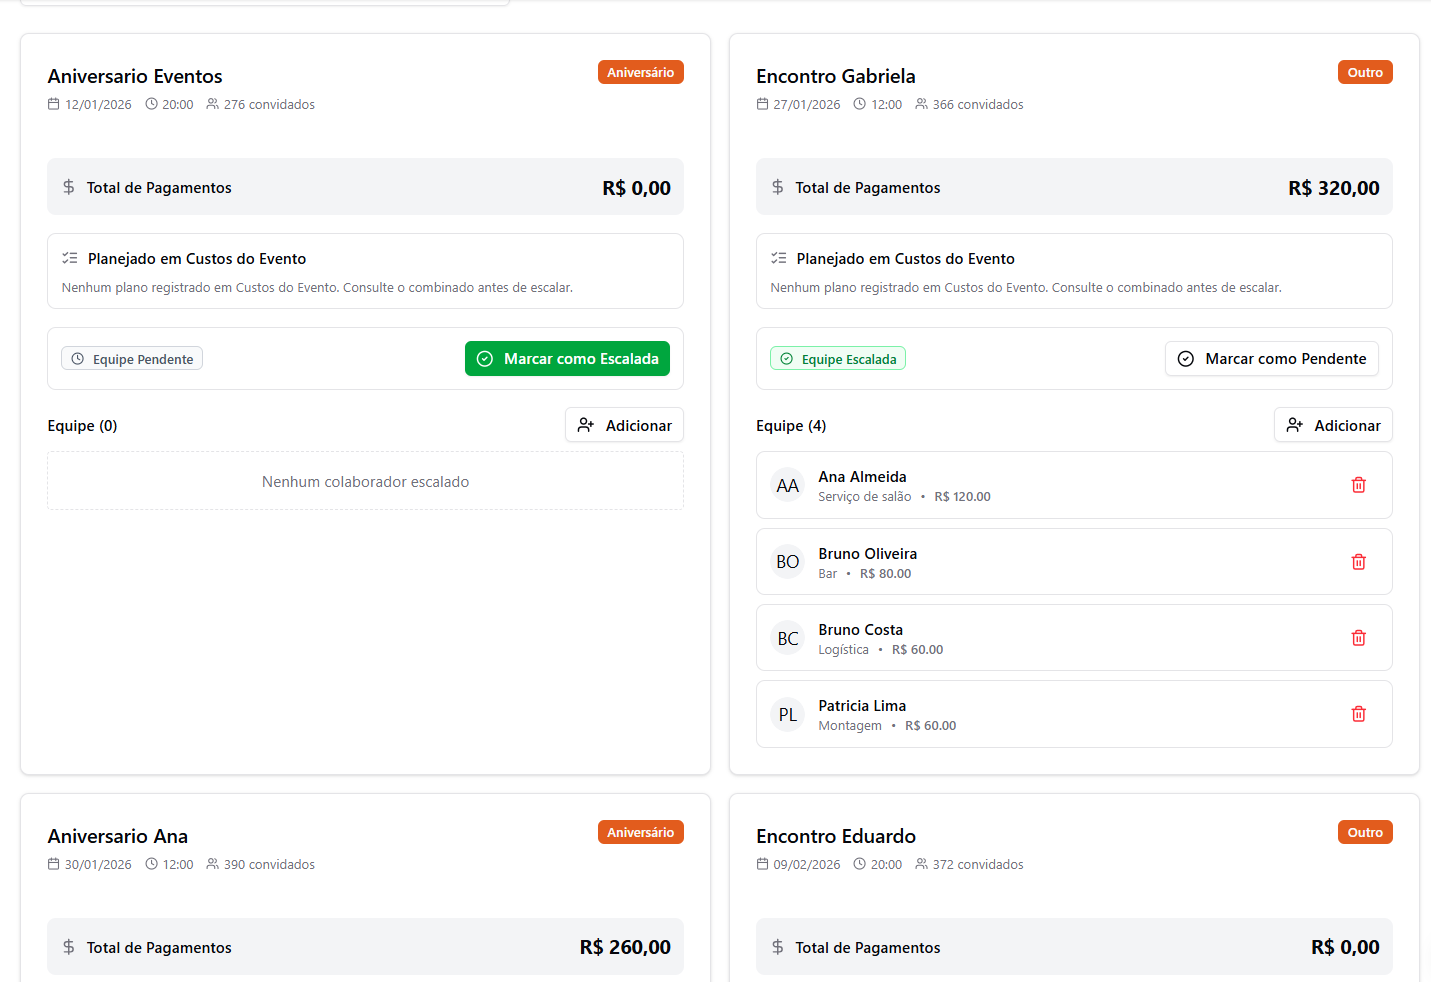This screenshot has height=982, width=1431.
Task: Click checklist icon in Aniversario Eventos plan
Action: point(70,258)
